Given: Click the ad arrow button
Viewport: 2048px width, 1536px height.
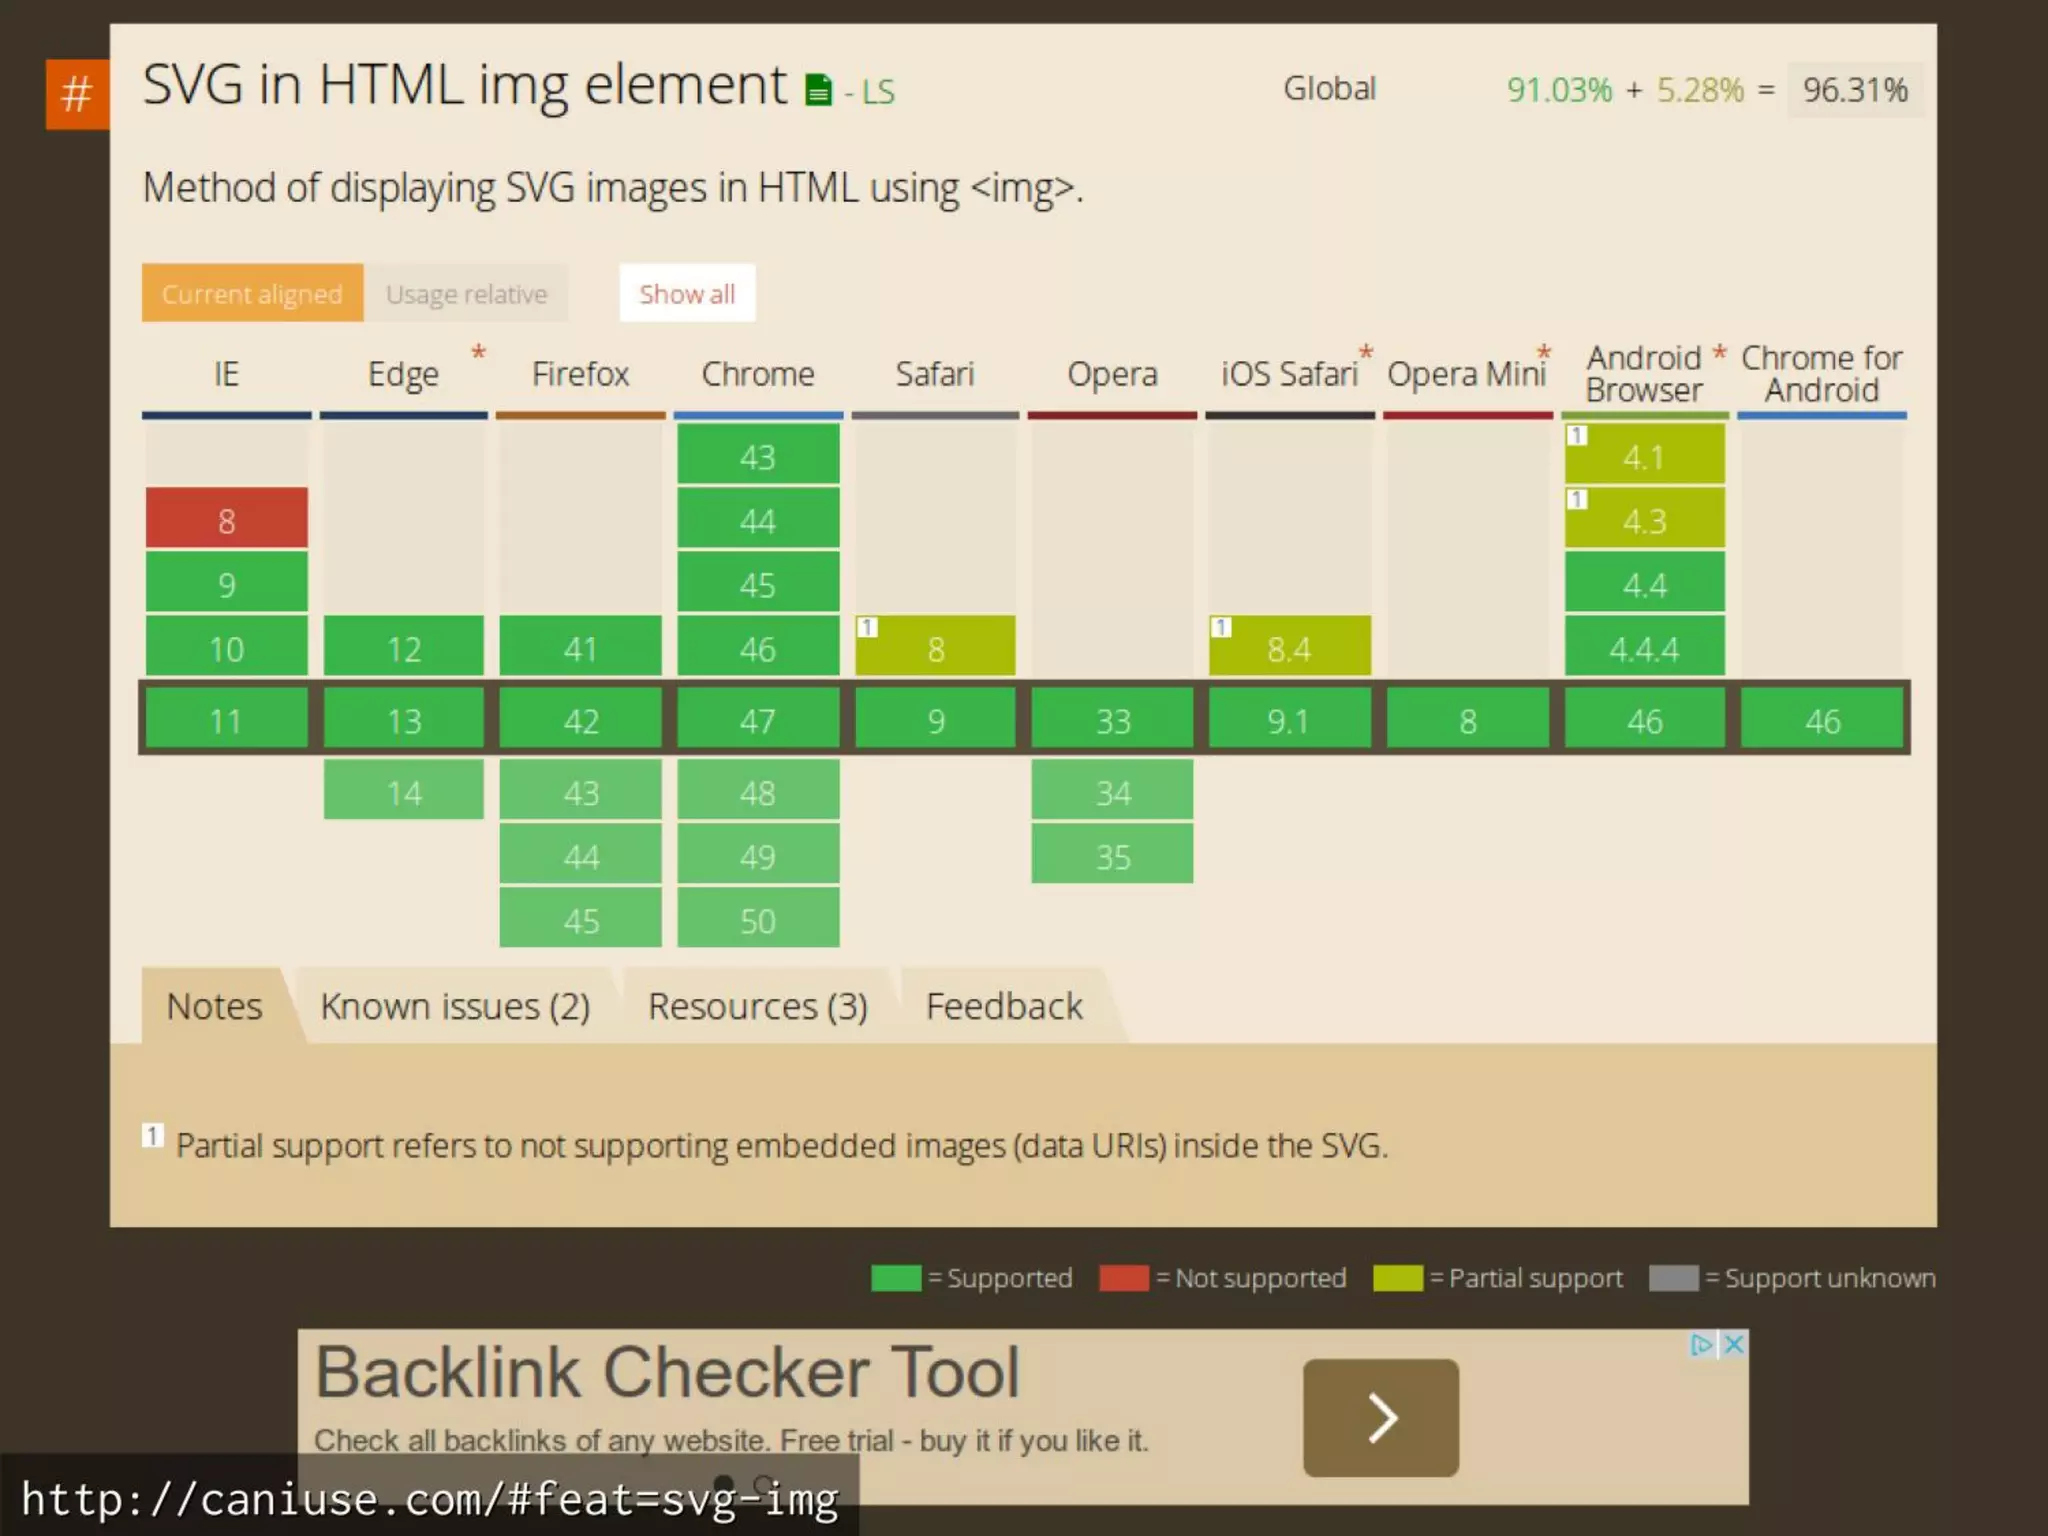Looking at the screenshot, I should pyautogui.click(x=1380, y=1417).
